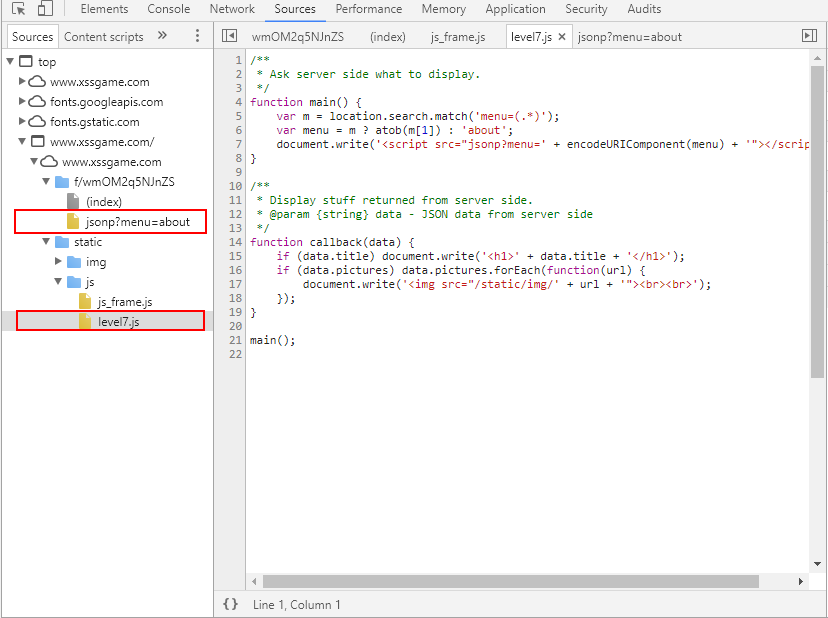828x618 pixels.
Task: Open the Sources pane three-dot menu
Action: [197, 36]
